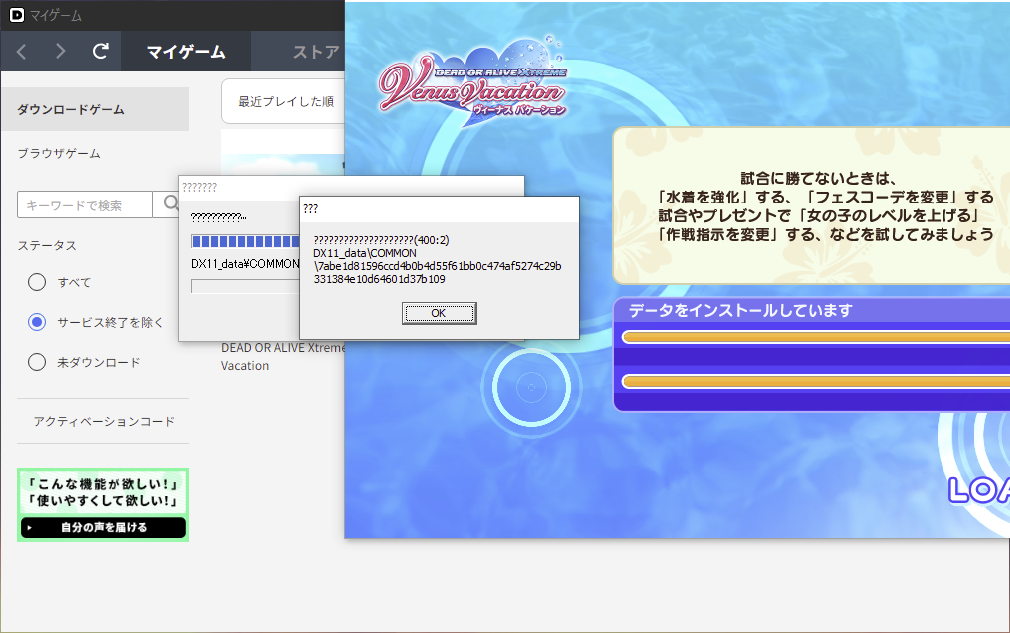Click the lower install progress bar in game window

point(815,382)
